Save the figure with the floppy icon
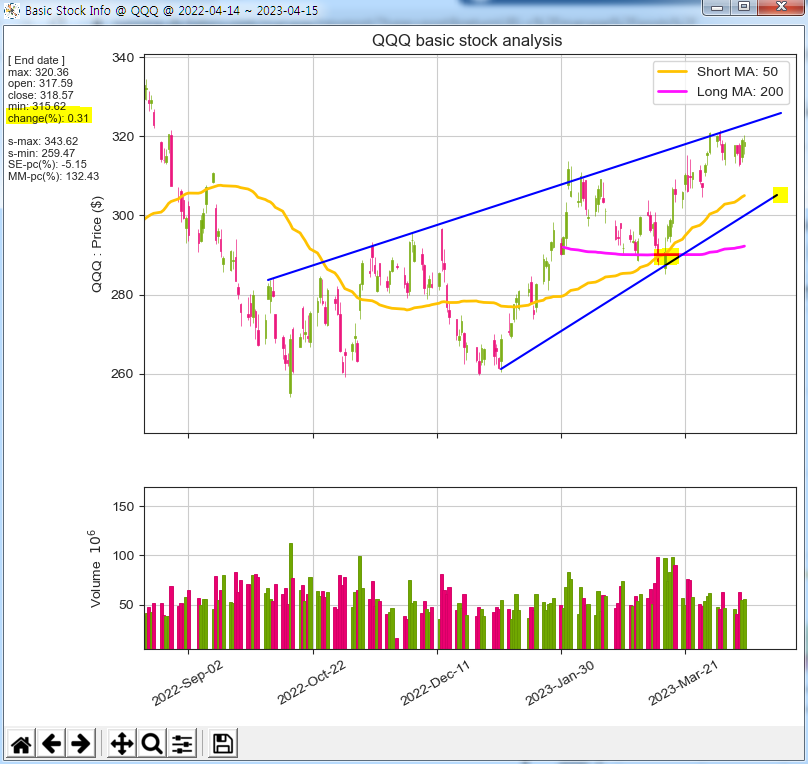Image resolution: width=808 pixels, height=764 pixels. tap(223, 743)
